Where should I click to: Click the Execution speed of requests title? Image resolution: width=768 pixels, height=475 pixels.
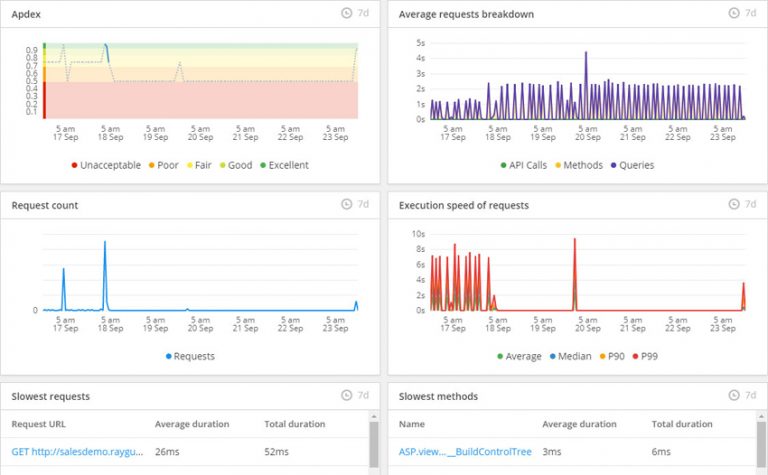(464, 205)
